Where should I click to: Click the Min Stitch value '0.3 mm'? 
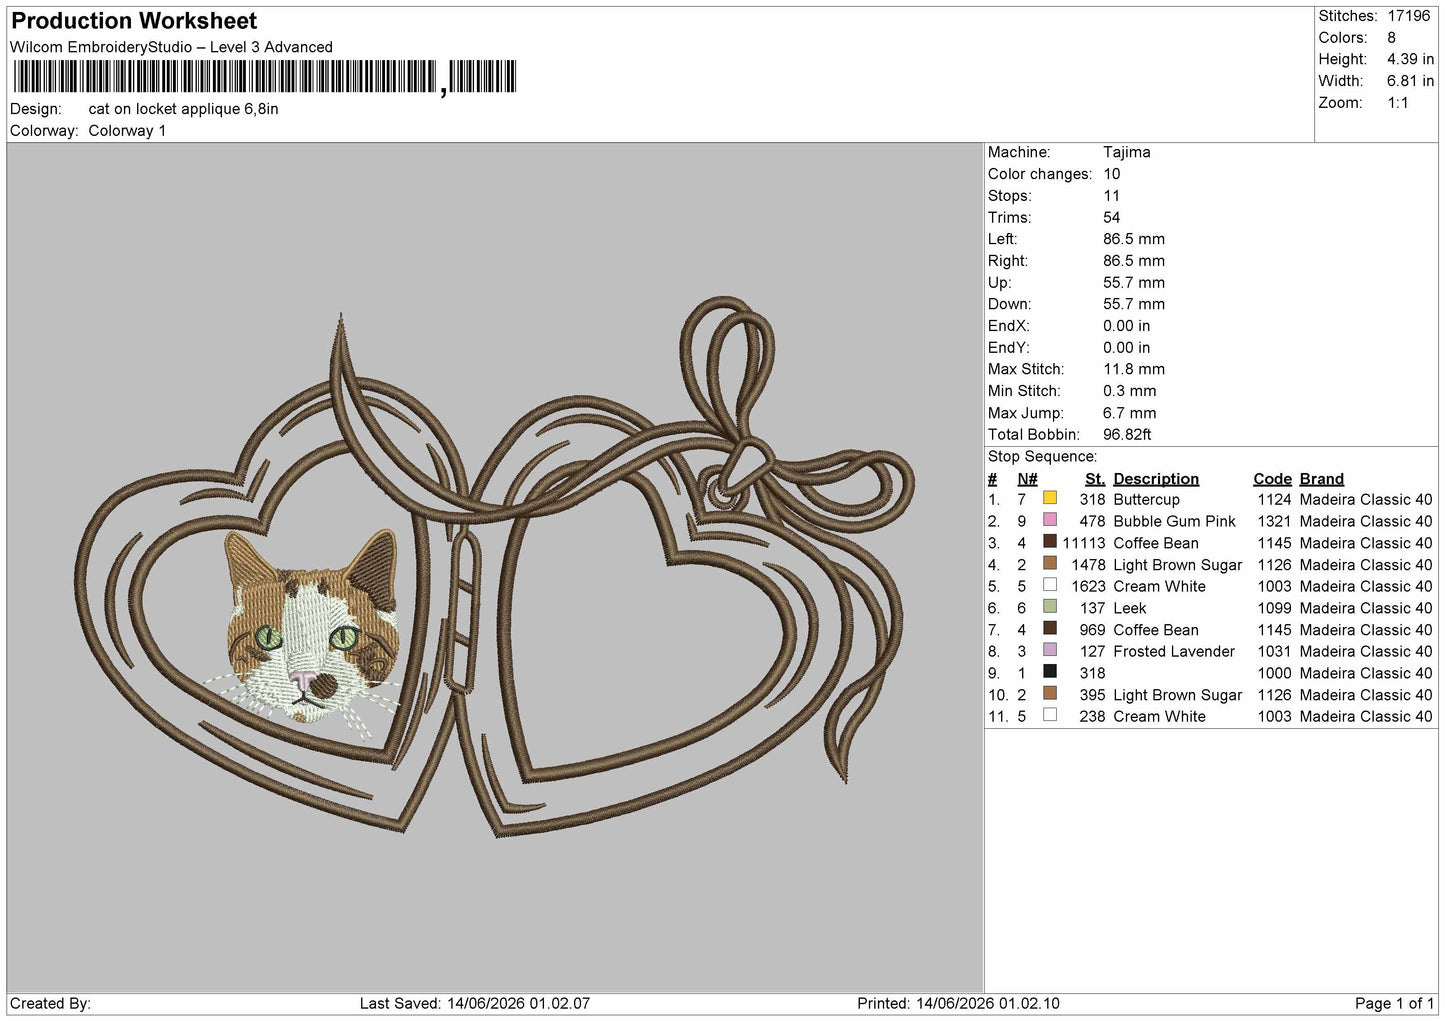pyautogui.click(x=1129, y=391)
